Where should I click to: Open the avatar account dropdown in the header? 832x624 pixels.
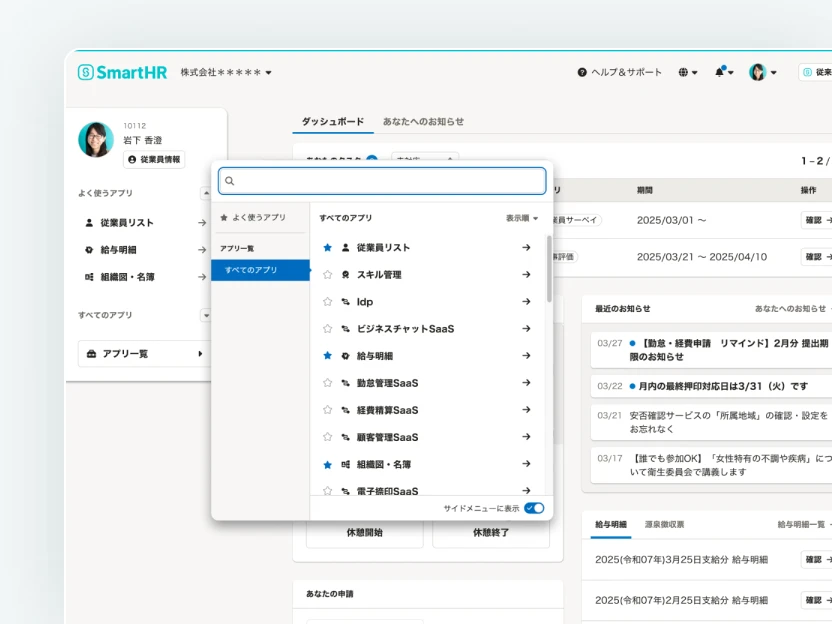coord(757,70)
